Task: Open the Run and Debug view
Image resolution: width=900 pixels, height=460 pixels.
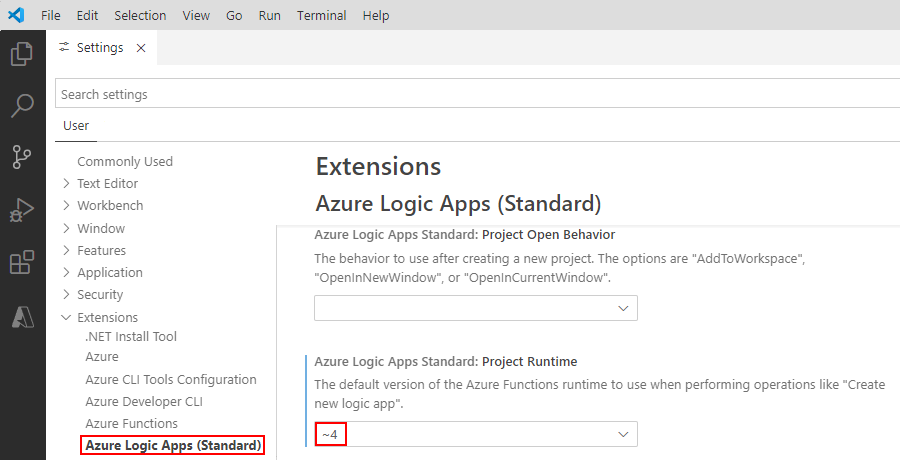Action: point(22,209)
